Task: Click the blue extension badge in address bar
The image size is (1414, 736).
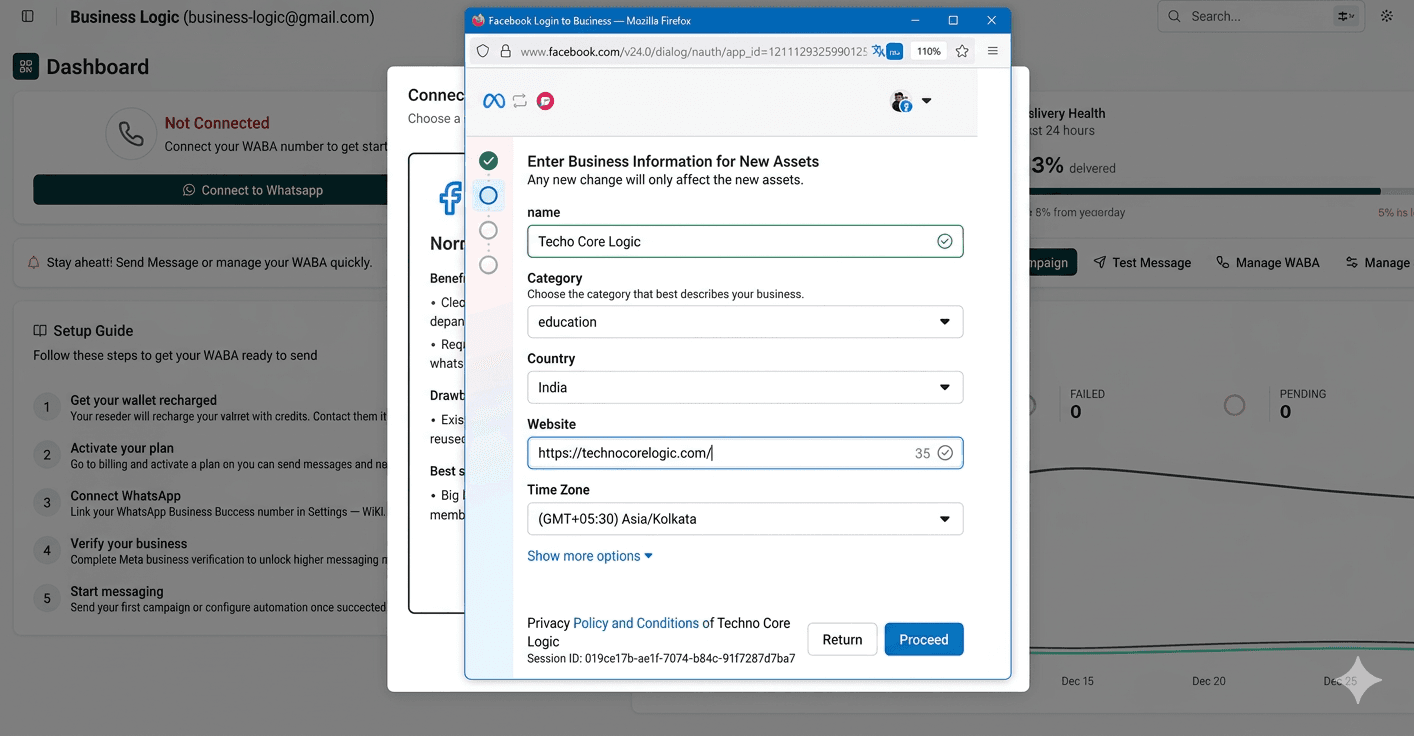Action: [895, 51]
